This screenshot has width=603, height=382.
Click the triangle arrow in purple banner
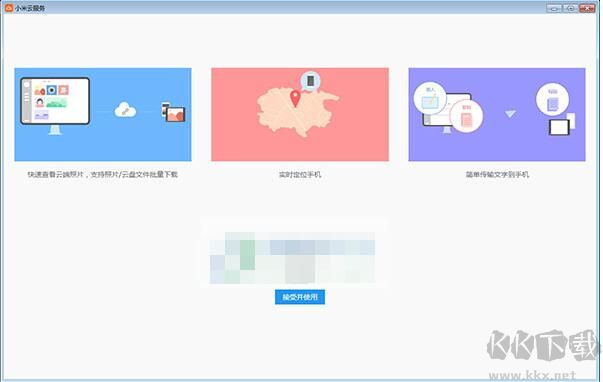510,114
